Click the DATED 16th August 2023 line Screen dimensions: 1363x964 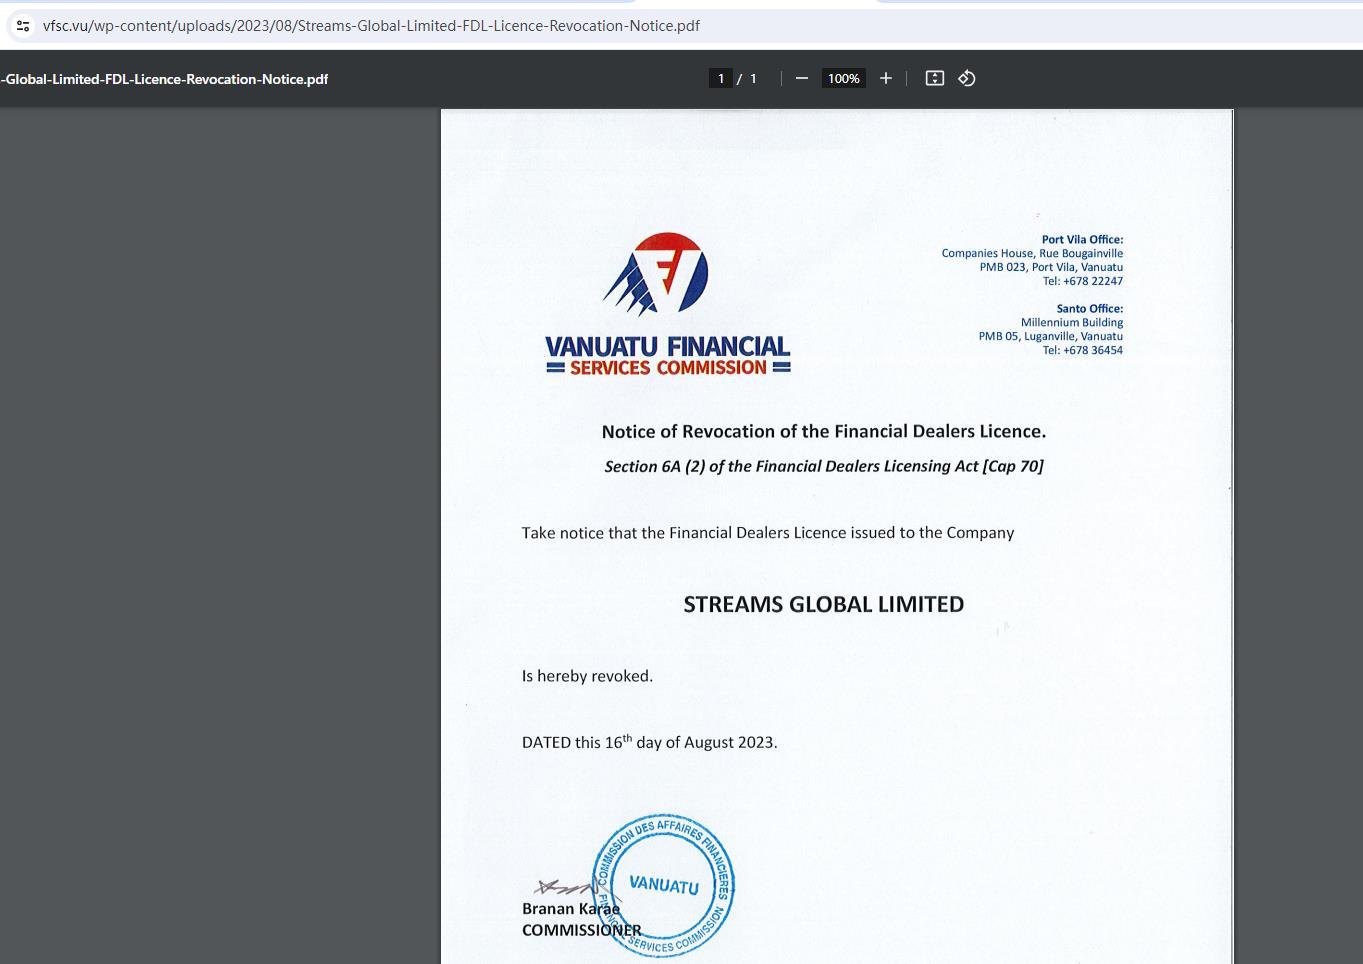pyautogui.click(x=649, y=742)
